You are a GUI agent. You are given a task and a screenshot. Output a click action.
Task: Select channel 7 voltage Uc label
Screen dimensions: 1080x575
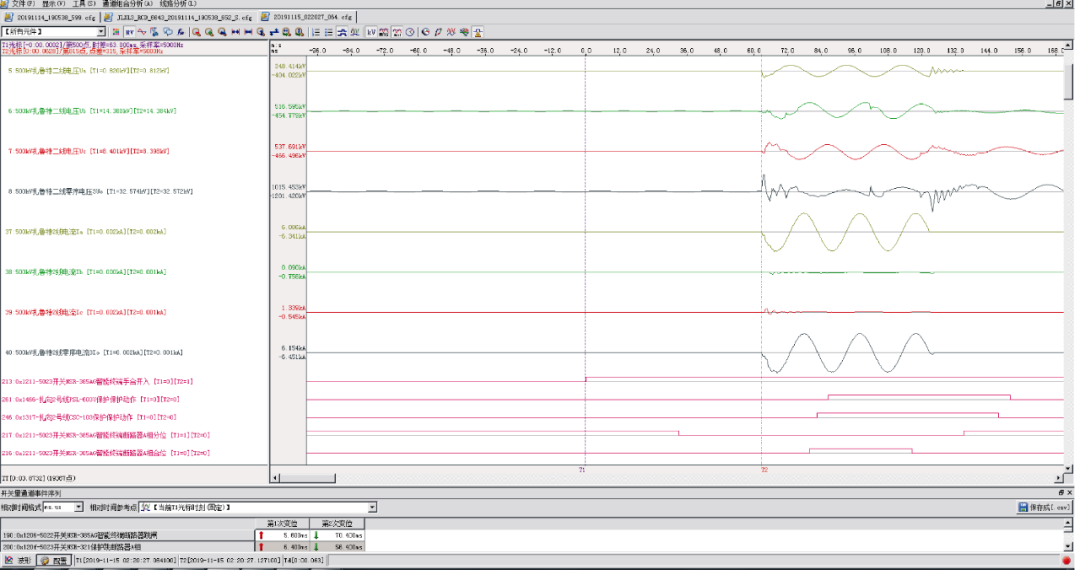coord(88,151)
